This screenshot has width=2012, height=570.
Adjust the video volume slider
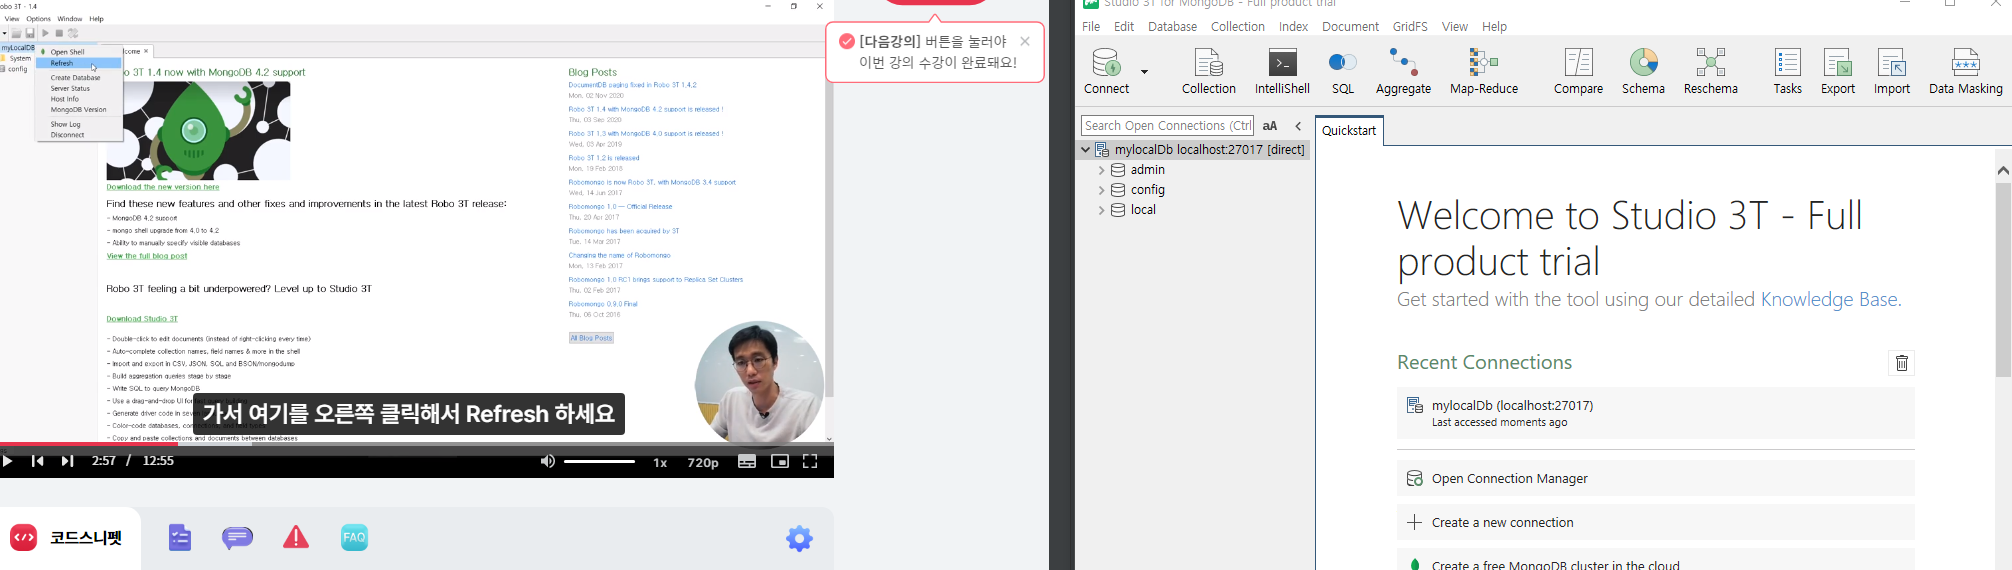pyautogui.click(x=599, y=462)
